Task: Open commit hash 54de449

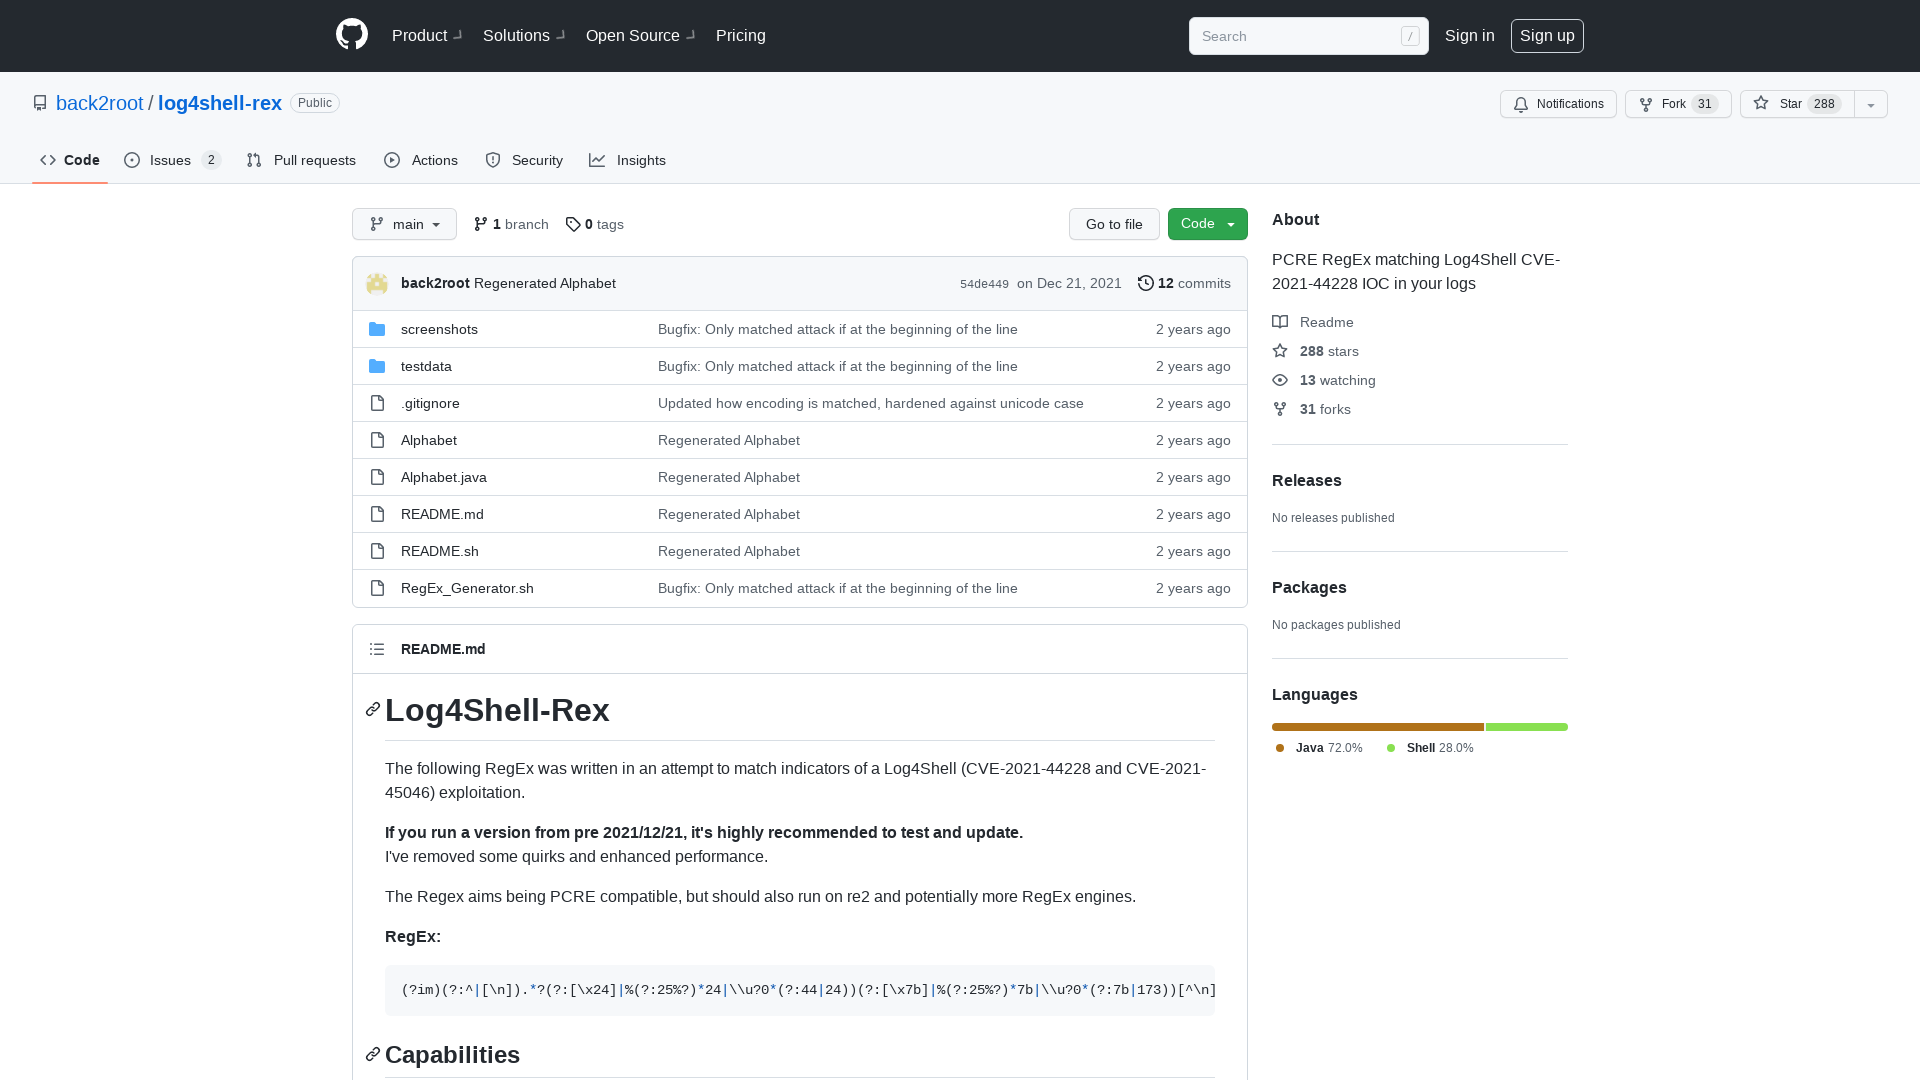Action: tap(984, 284)
